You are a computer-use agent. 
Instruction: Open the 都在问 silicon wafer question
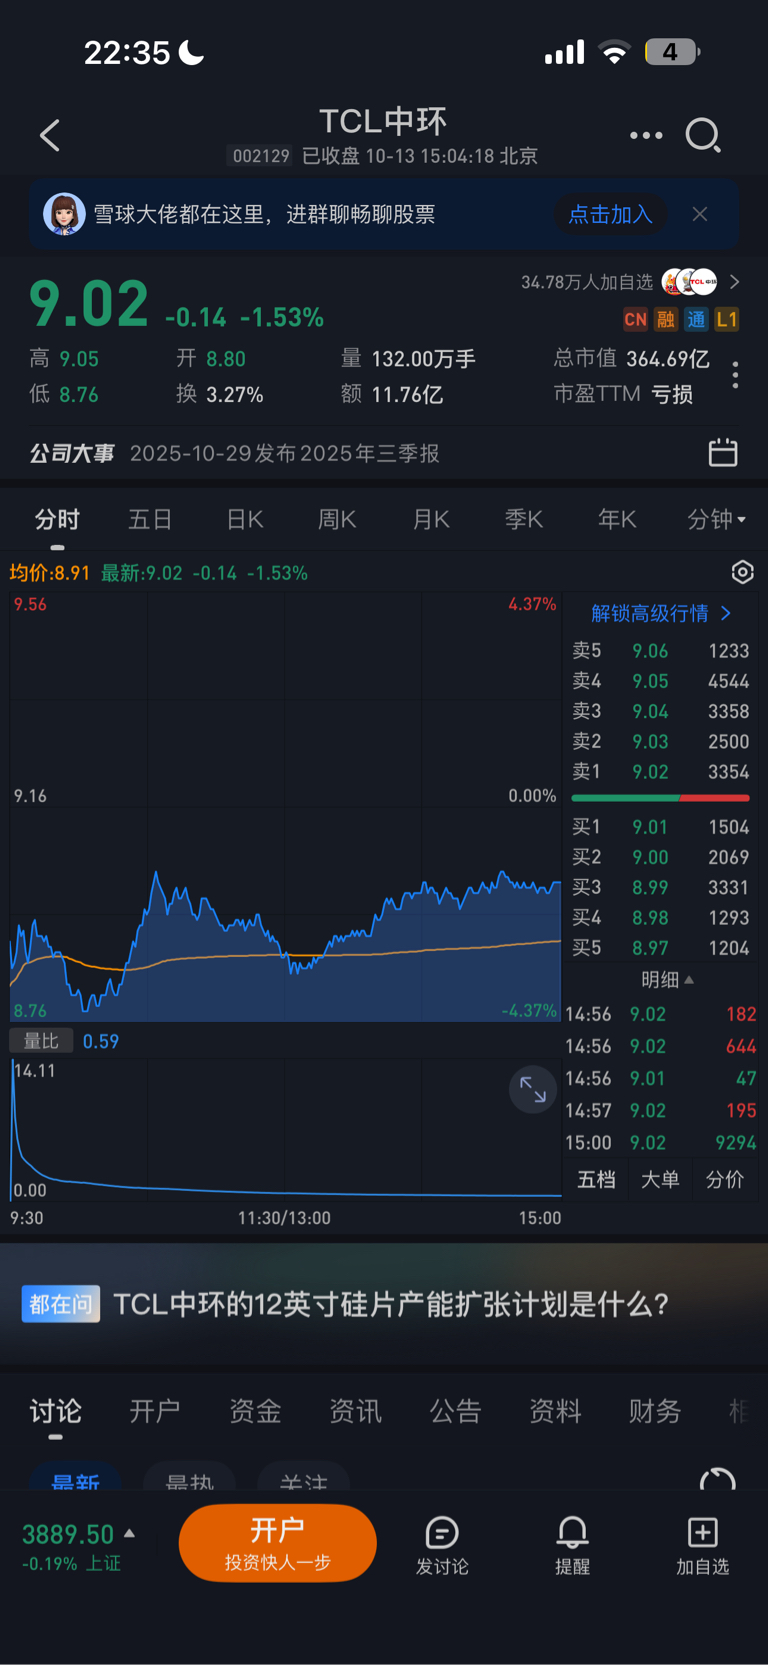point(384,1304)
